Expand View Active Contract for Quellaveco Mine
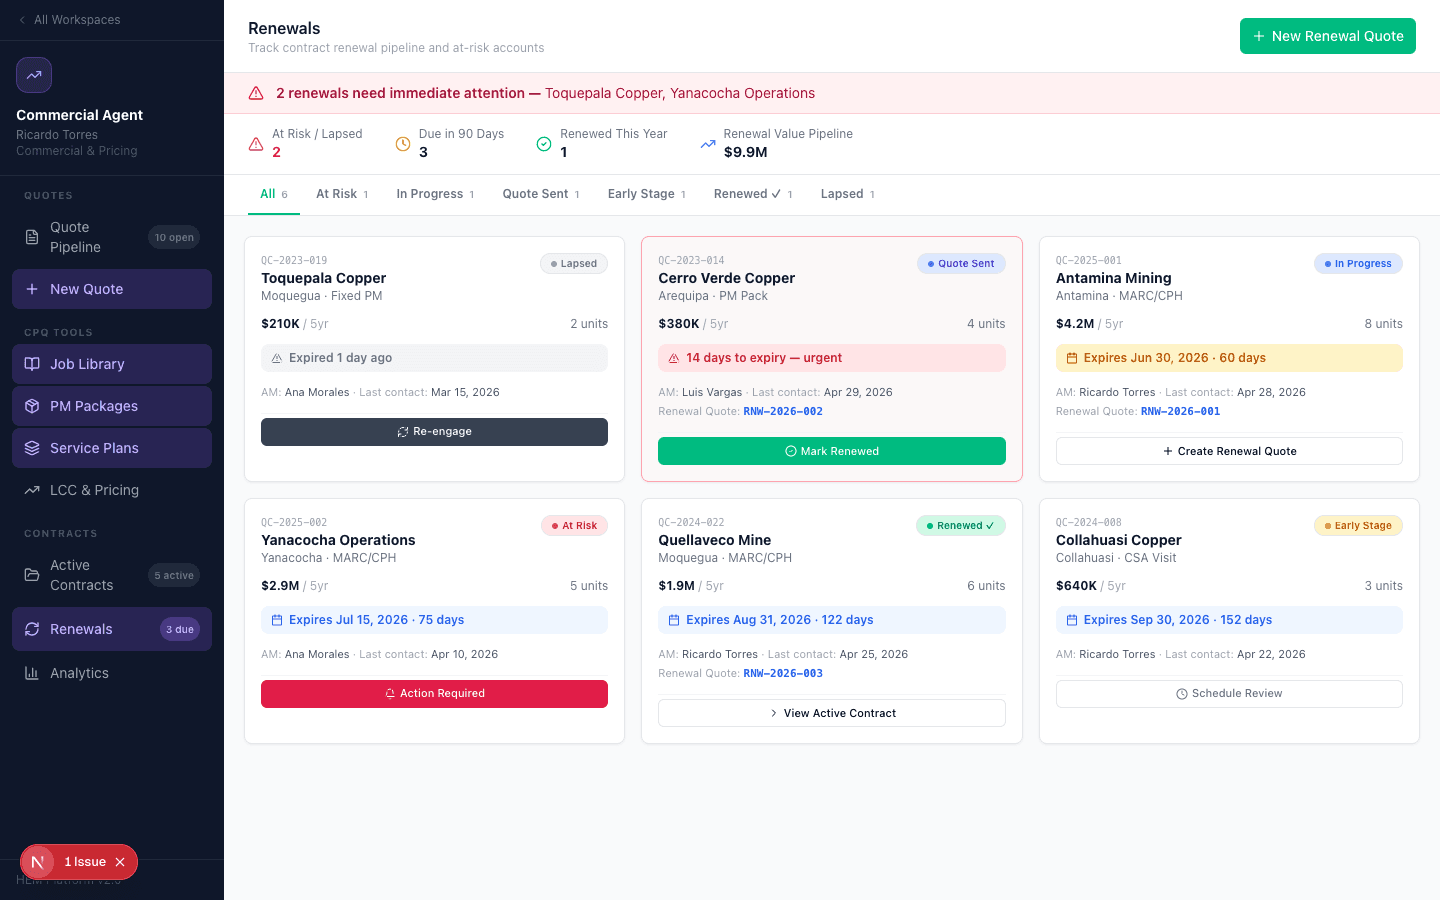The image size is (1440, 900). tap(832, 713)
